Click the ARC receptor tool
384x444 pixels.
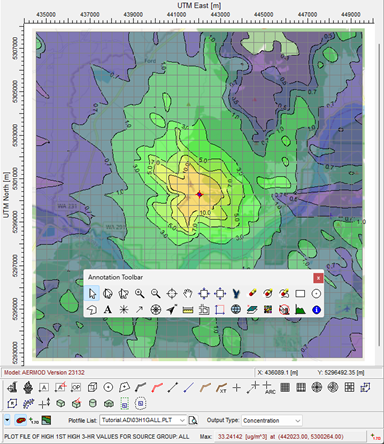268,387
